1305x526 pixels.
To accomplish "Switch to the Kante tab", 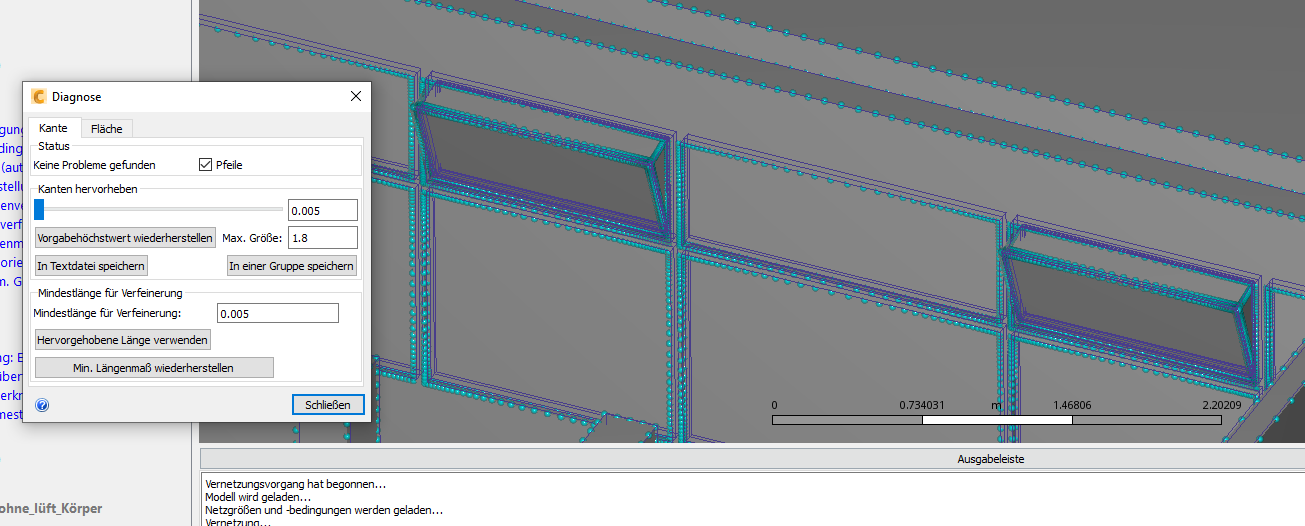I will [x=53, y=128].
